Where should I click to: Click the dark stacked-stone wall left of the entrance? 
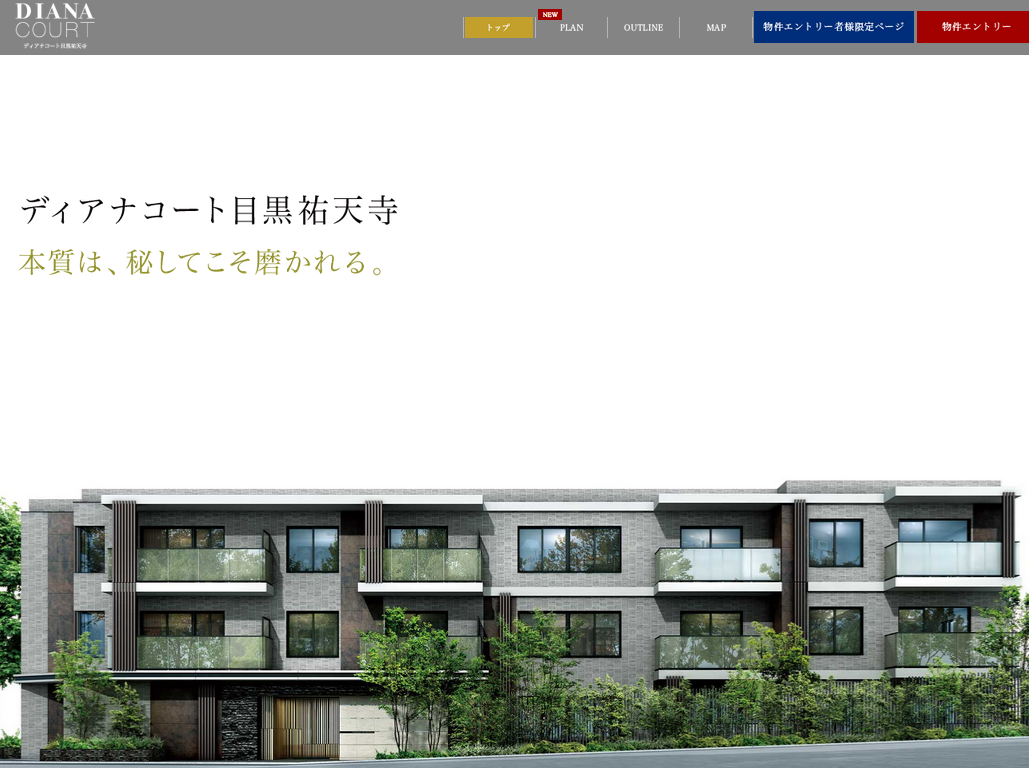[x=239, y=726]
